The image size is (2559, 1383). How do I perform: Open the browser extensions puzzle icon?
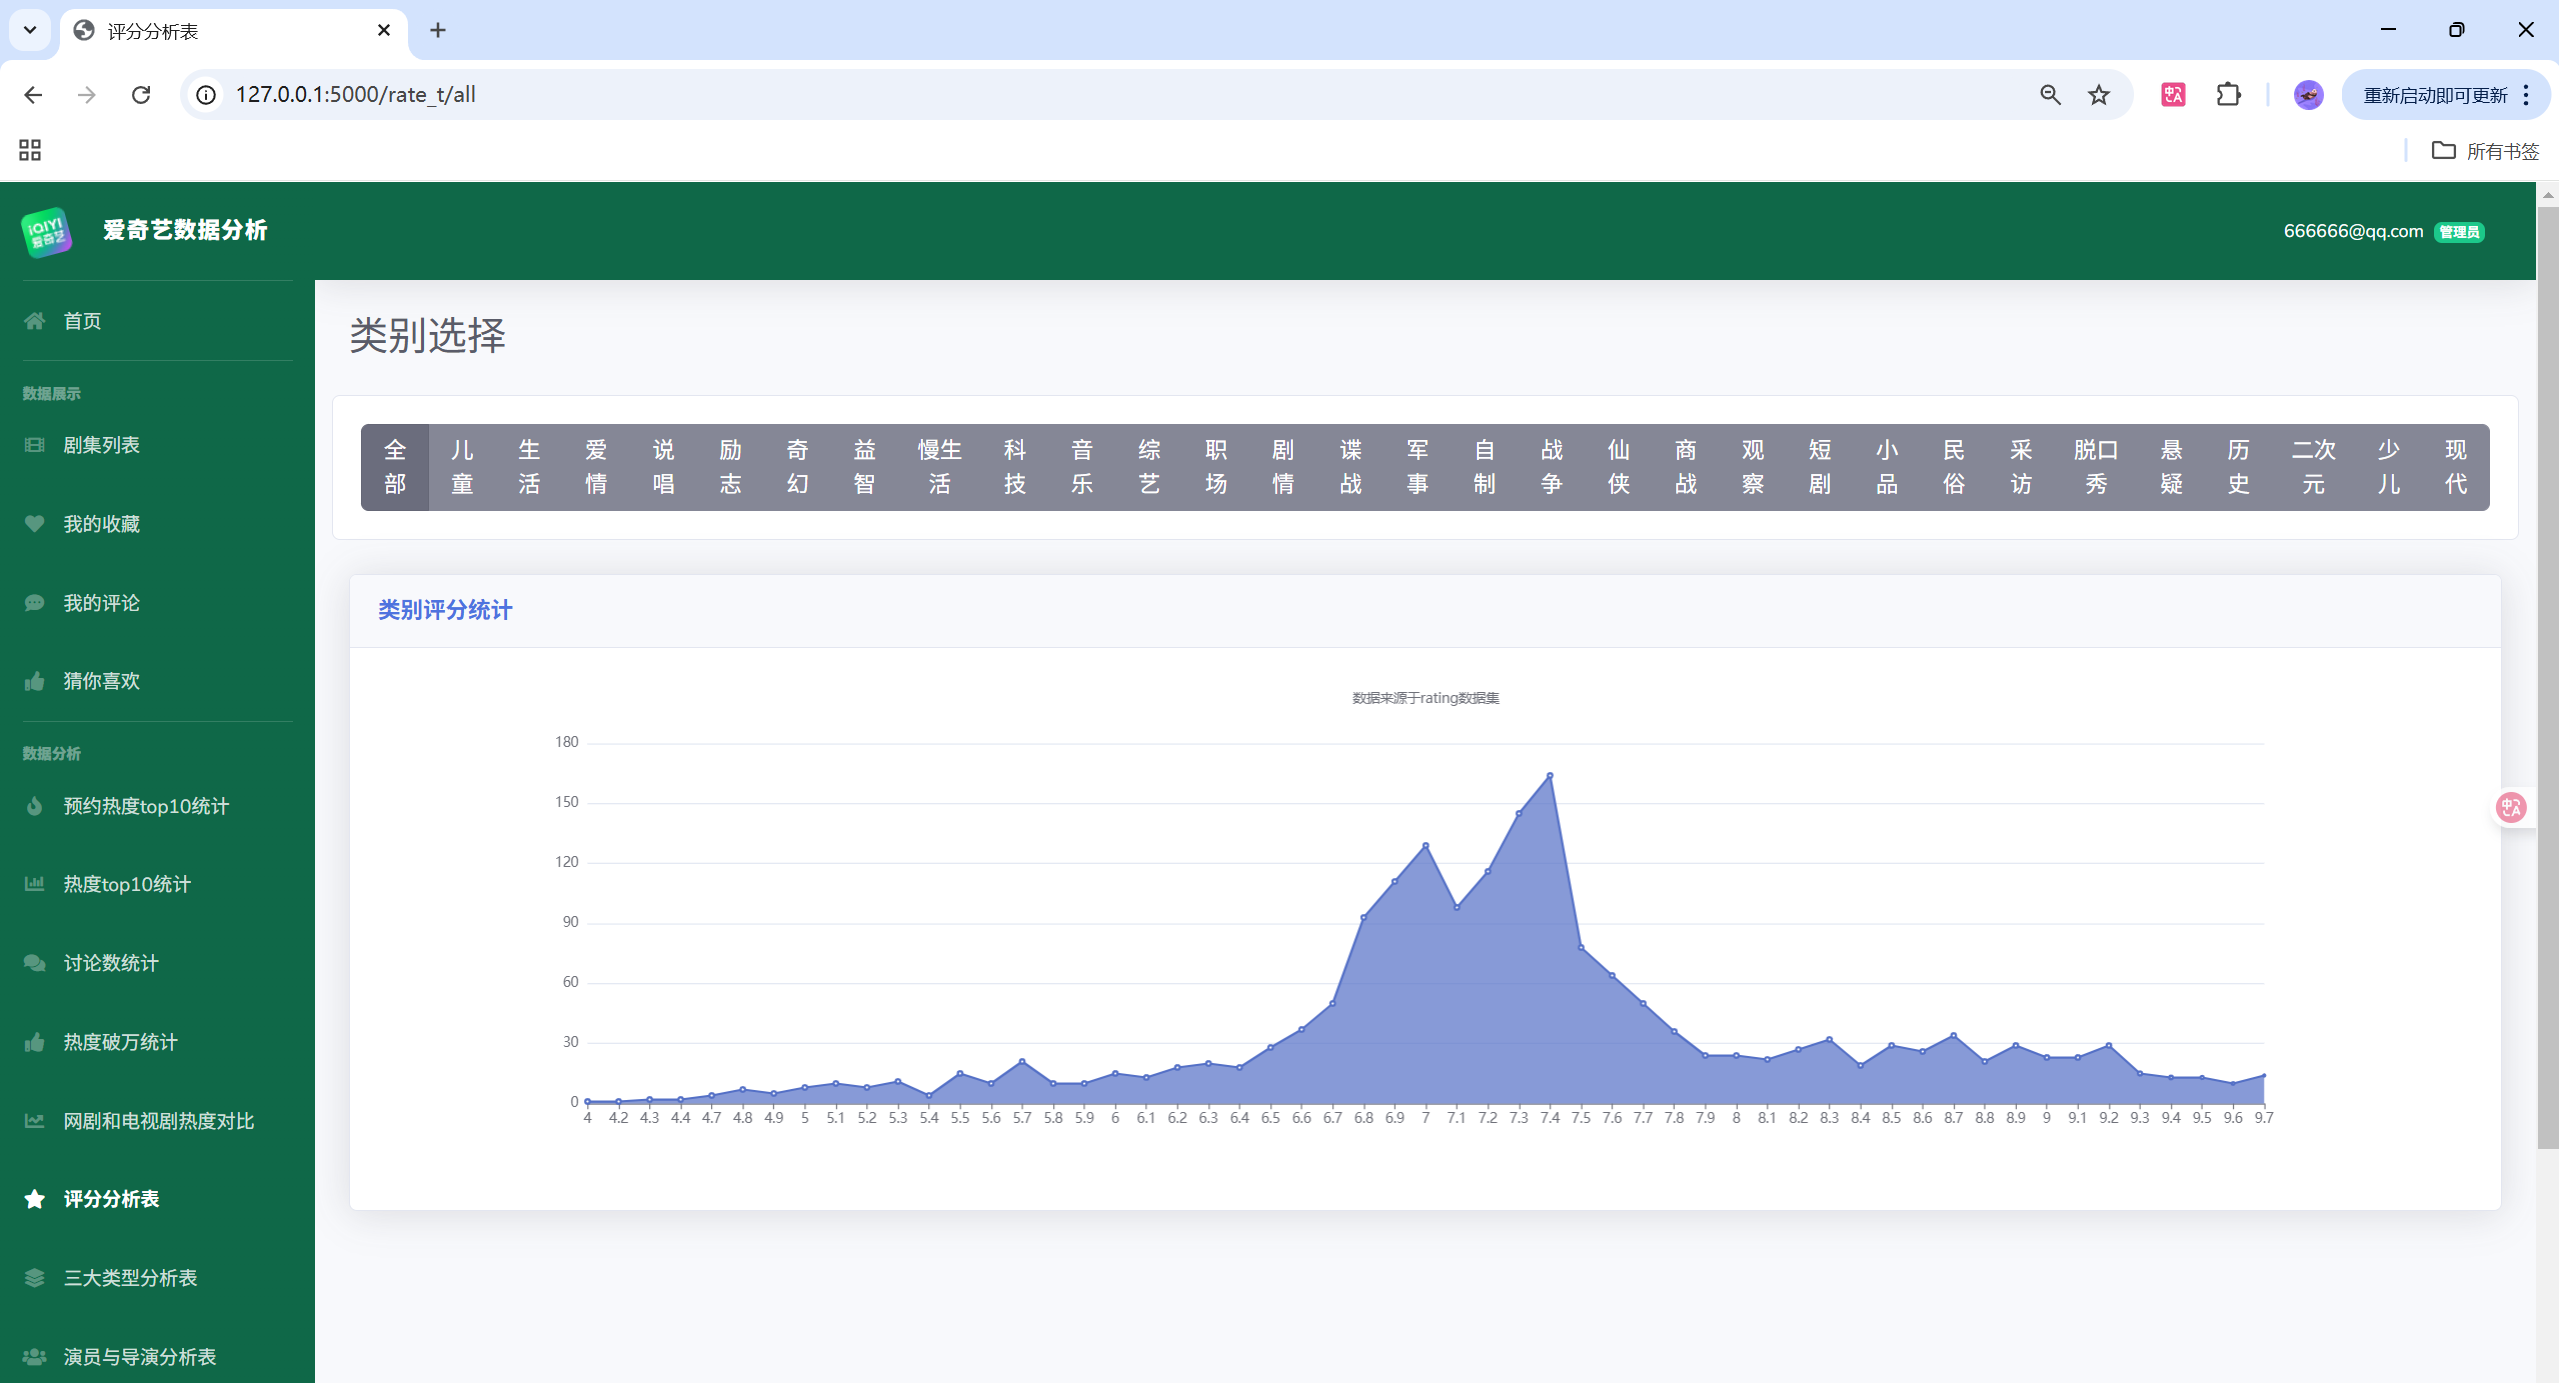coord(2228,95)
